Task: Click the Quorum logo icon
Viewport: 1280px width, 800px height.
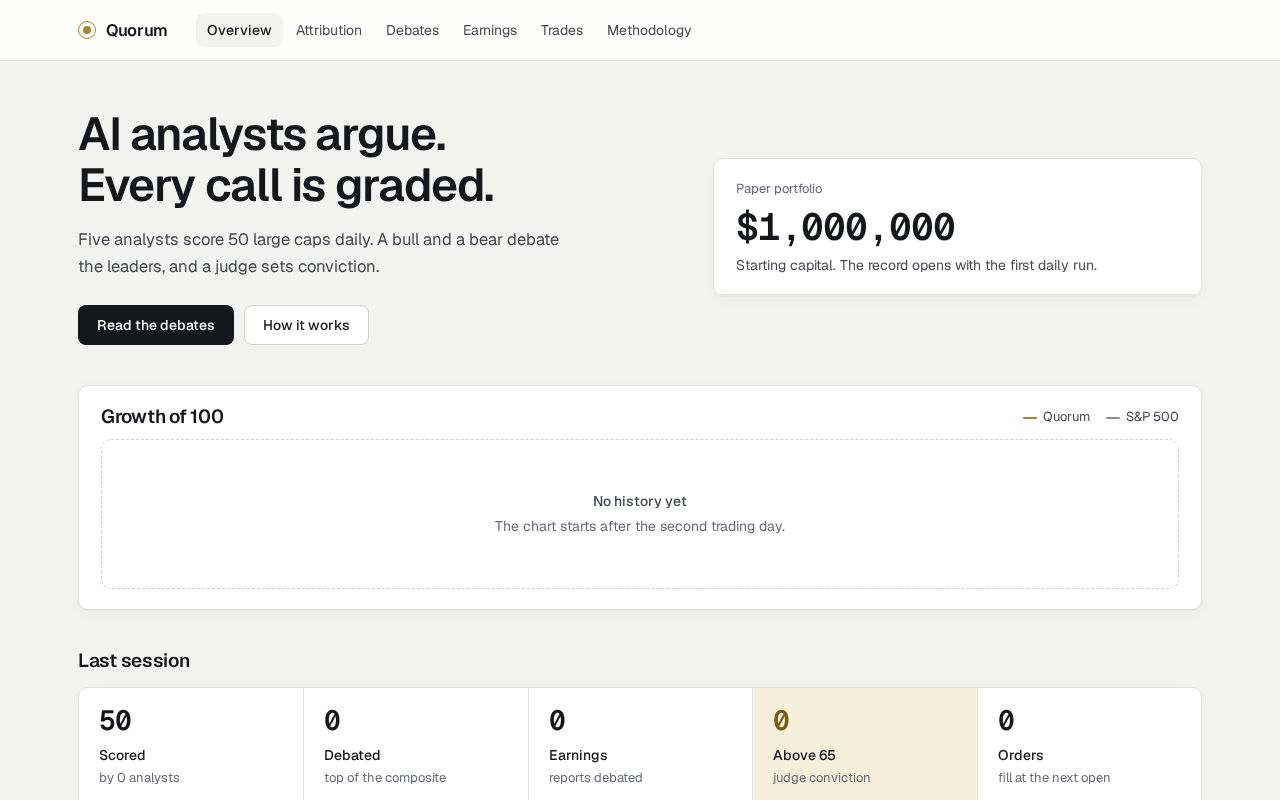Action: pyautogui.click(x=87, y=30)
